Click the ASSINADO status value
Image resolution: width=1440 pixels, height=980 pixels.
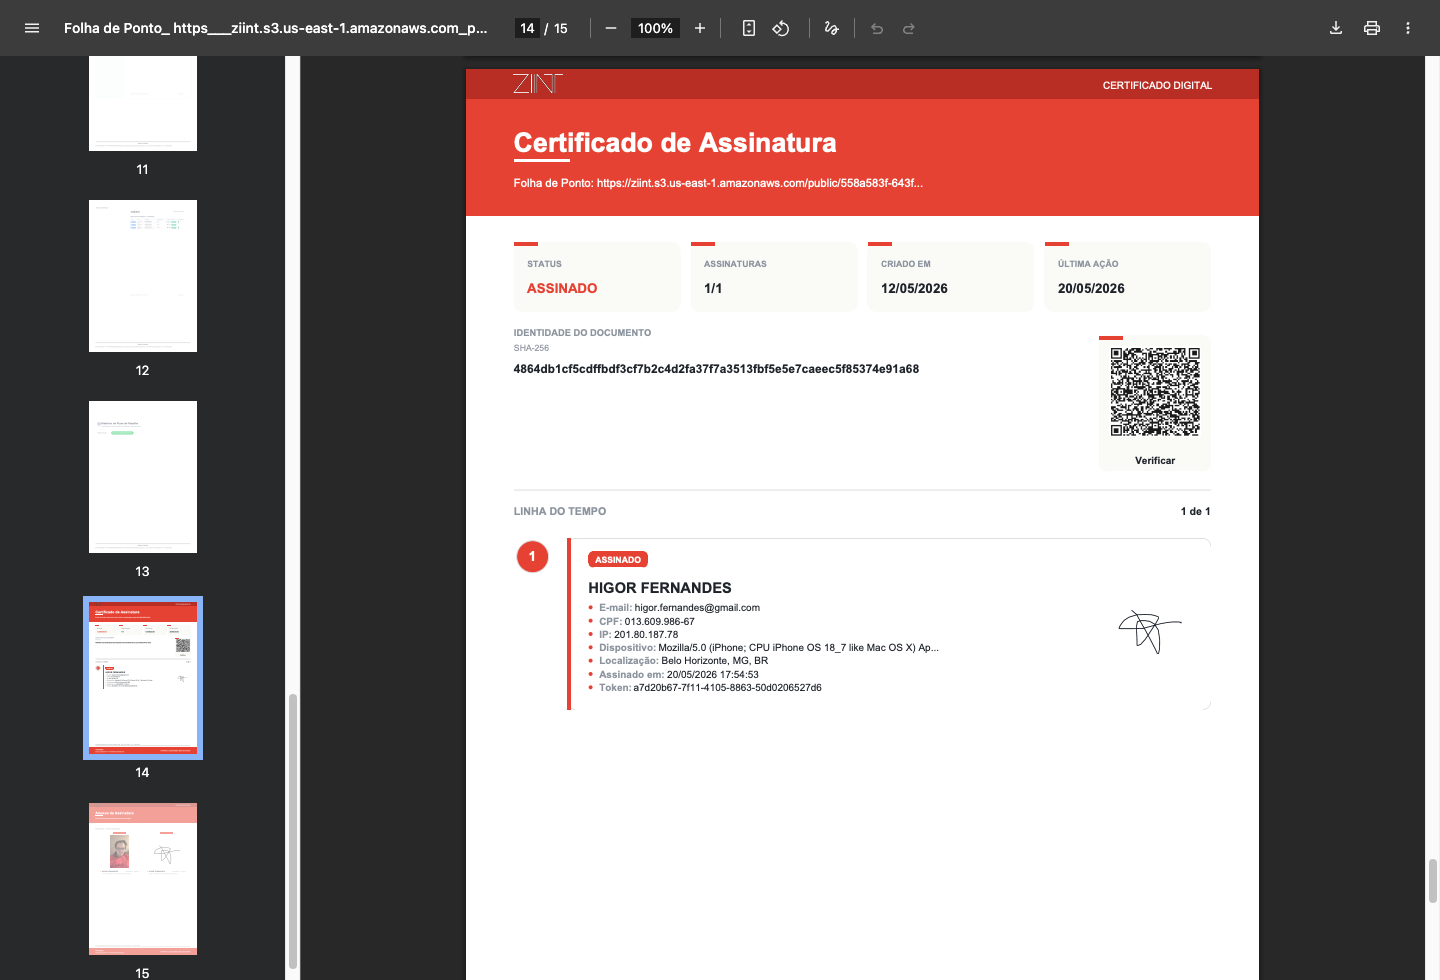pyautogui.click(x=562, y=288)
